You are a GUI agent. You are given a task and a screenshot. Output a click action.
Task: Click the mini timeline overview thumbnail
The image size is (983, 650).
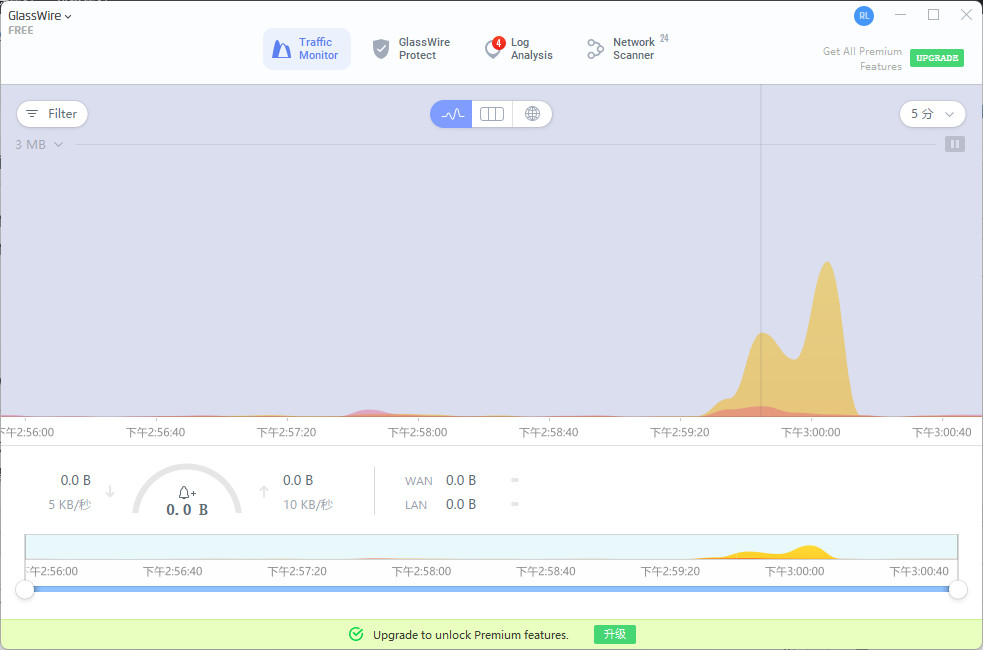(x=490, y=547)
